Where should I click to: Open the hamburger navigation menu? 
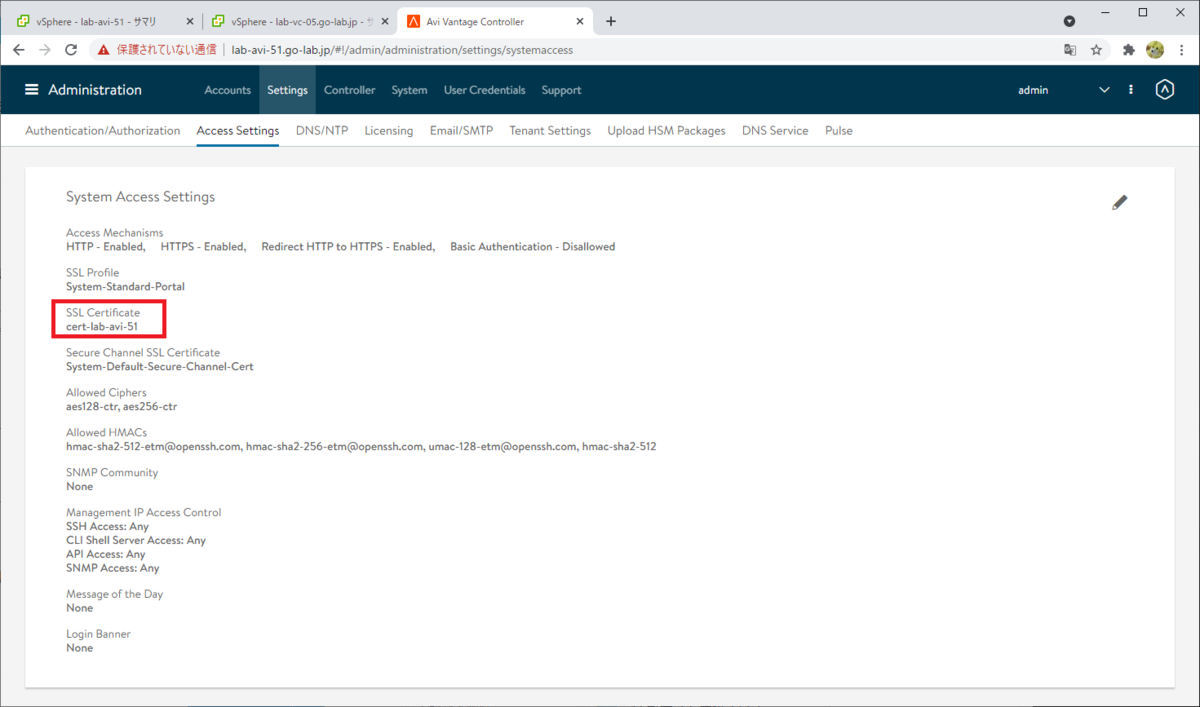coord(32,90)
